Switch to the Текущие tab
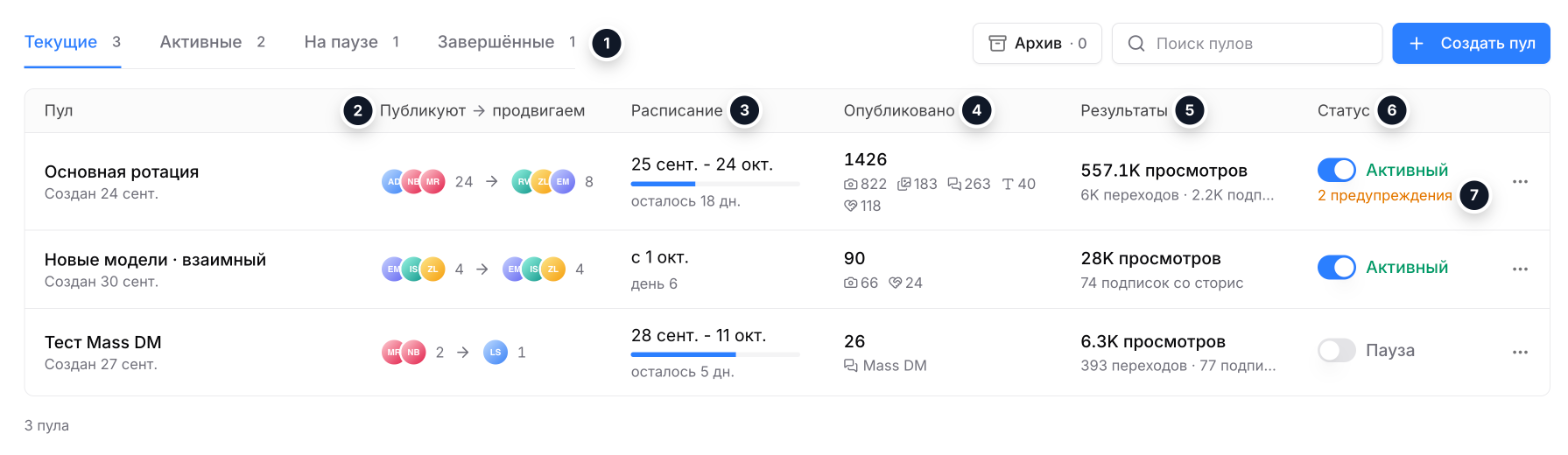This screenshot has width=1568, height=455. [x=72, y=42]
